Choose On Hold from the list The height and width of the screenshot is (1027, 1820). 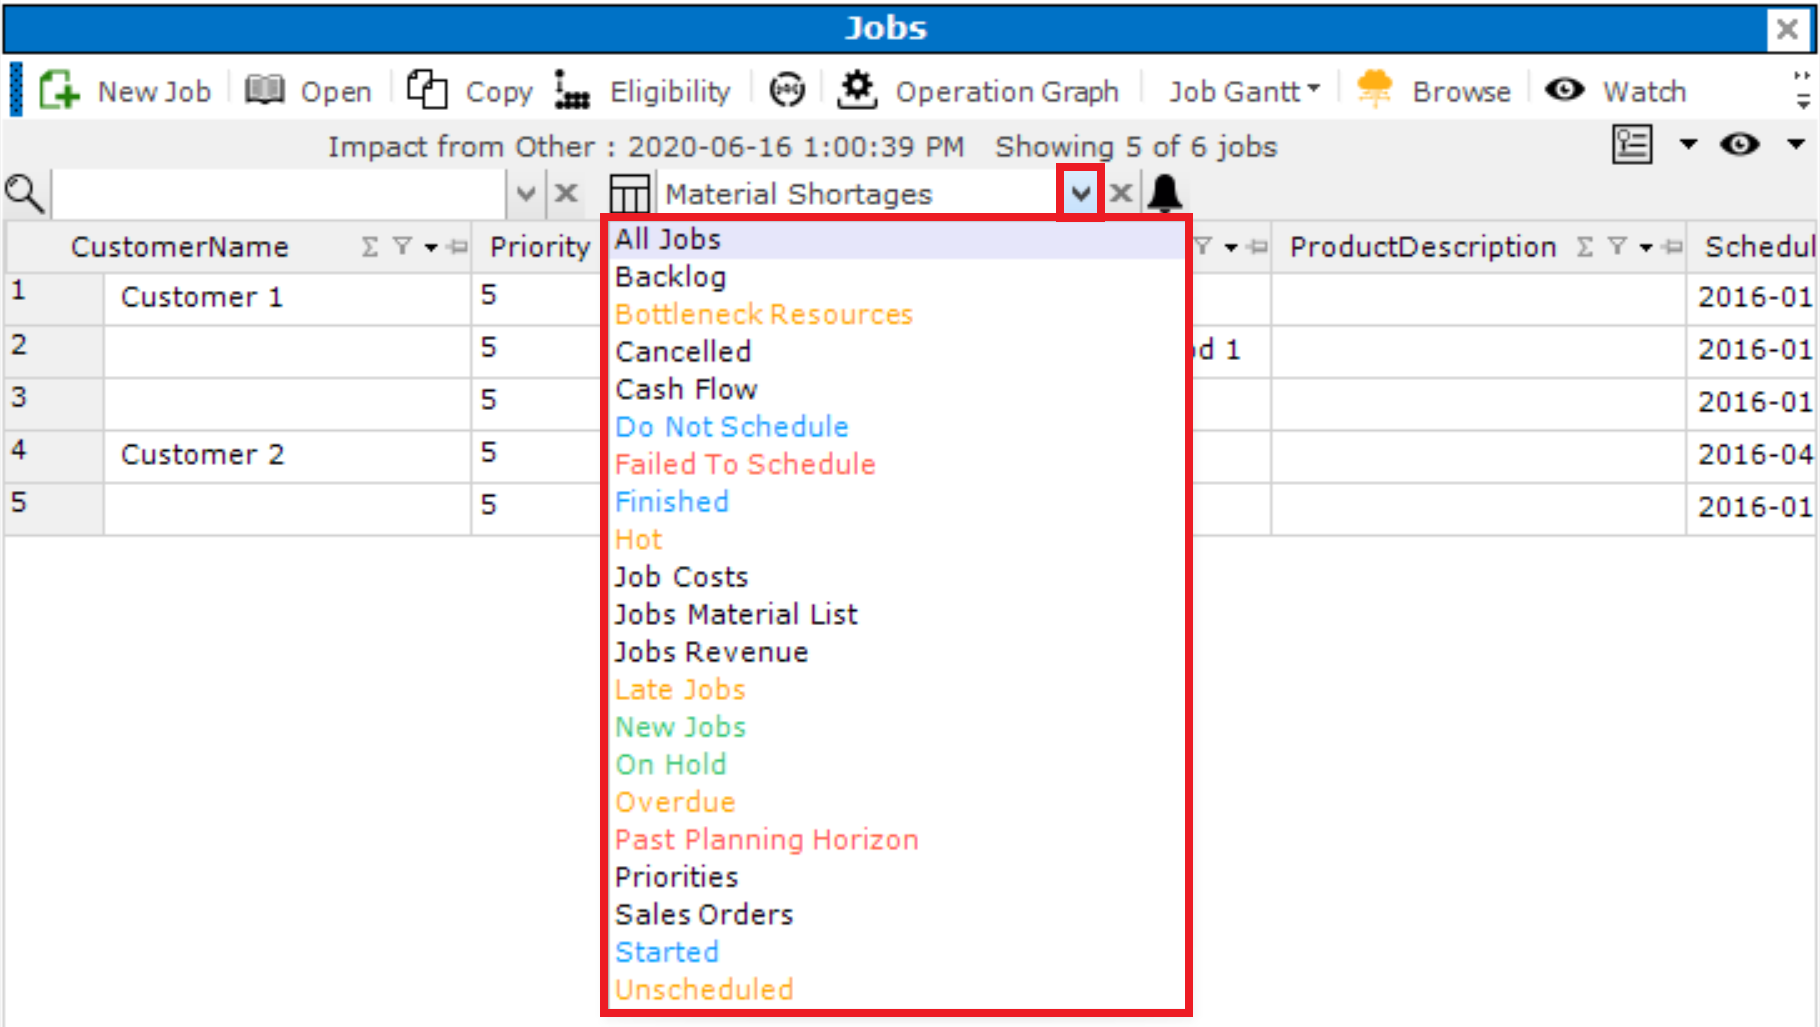click(x=897, y=765)
